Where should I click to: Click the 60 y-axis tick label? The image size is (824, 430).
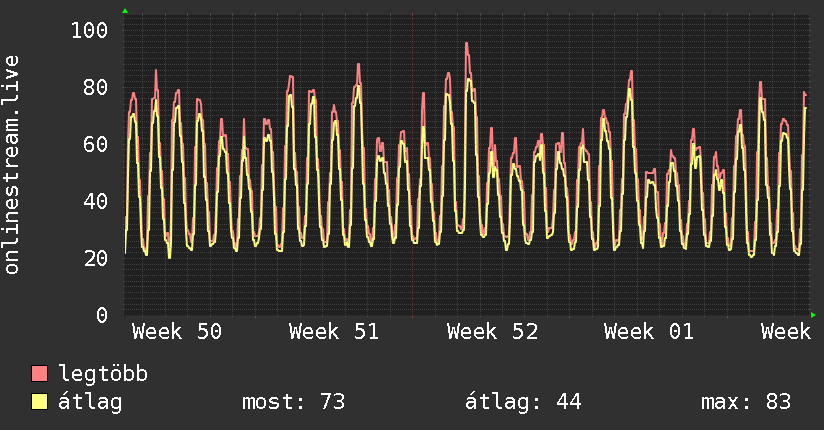[x=96, y=144]
